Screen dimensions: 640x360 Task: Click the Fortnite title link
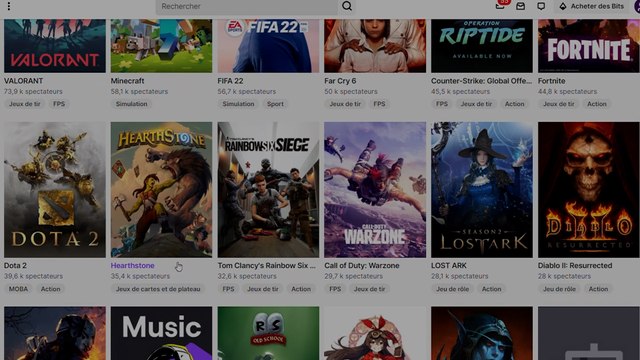point(551,81)
